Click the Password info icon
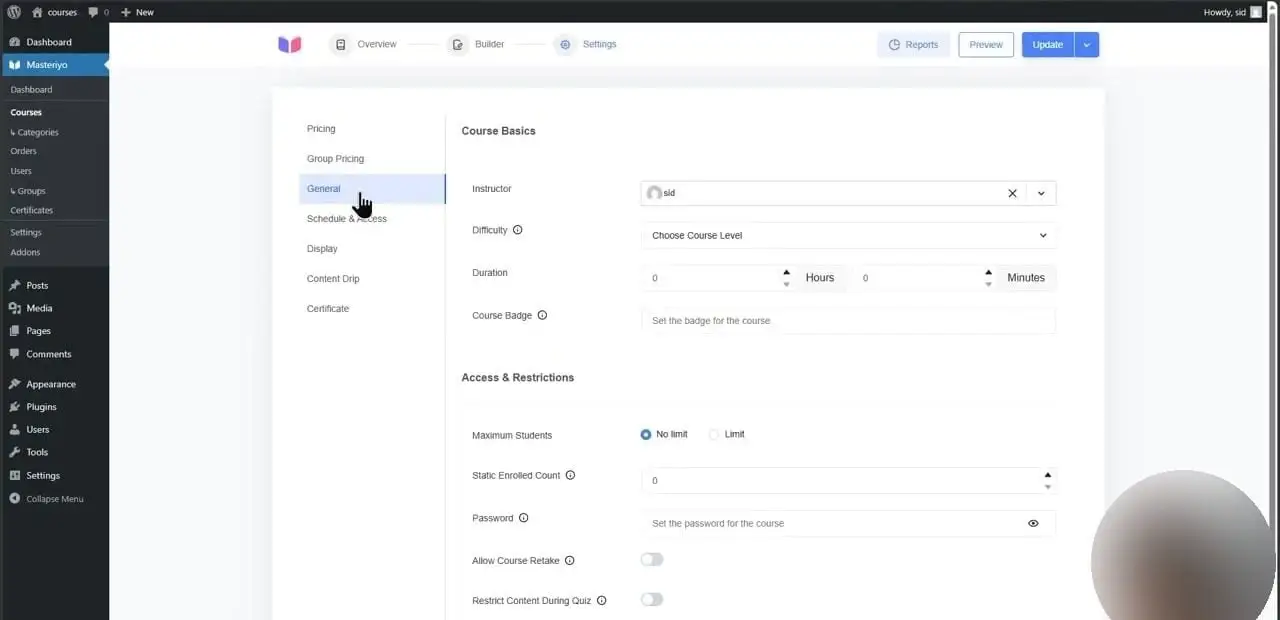Screen dimensions: 1280x620 [x=523, y=518]
